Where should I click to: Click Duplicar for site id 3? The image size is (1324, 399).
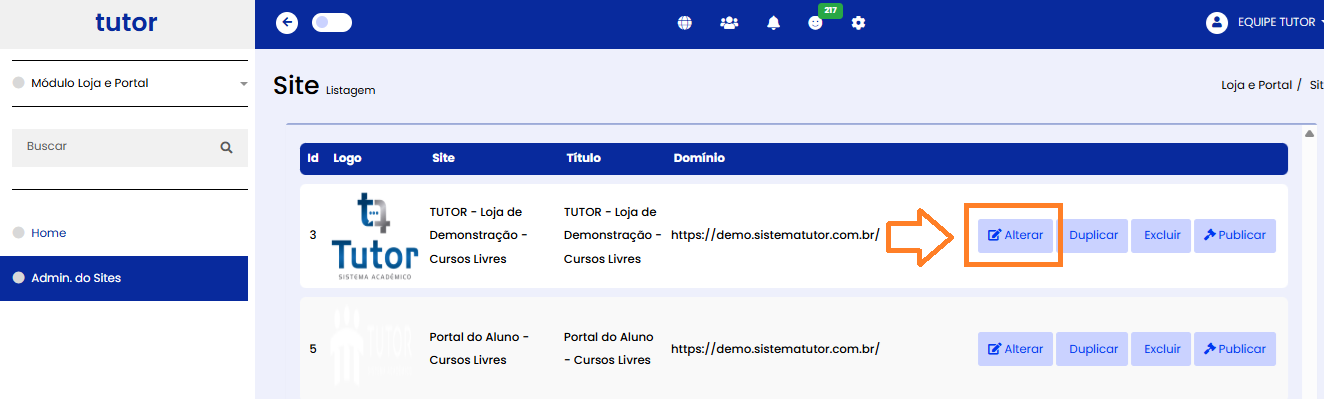pyautogui.click(x=1093, y=236)
